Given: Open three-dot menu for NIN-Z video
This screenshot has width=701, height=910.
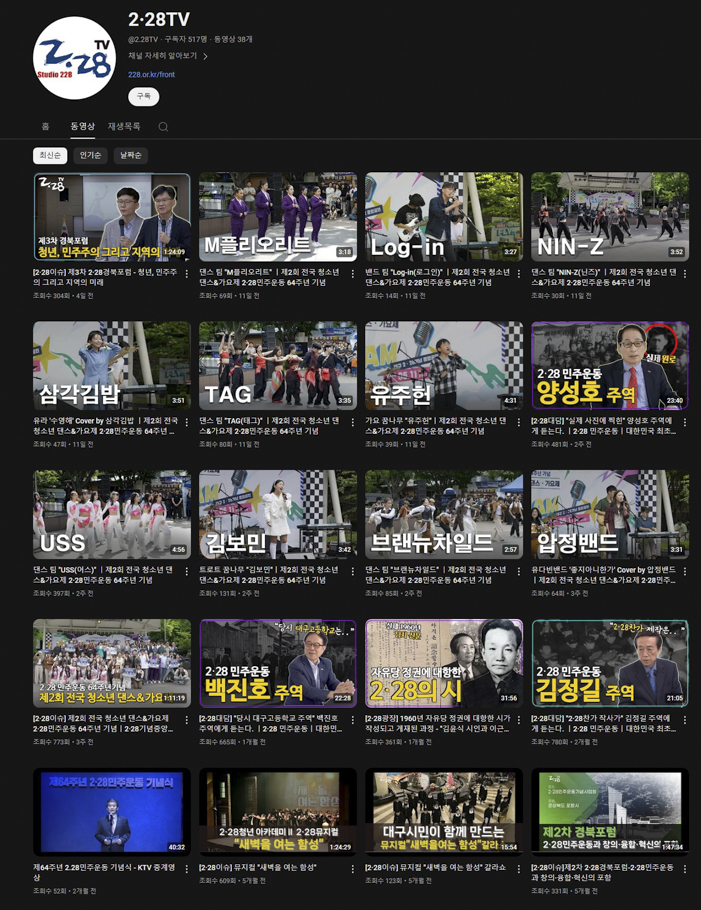Looking at the screenshot, I should point(684,273).
